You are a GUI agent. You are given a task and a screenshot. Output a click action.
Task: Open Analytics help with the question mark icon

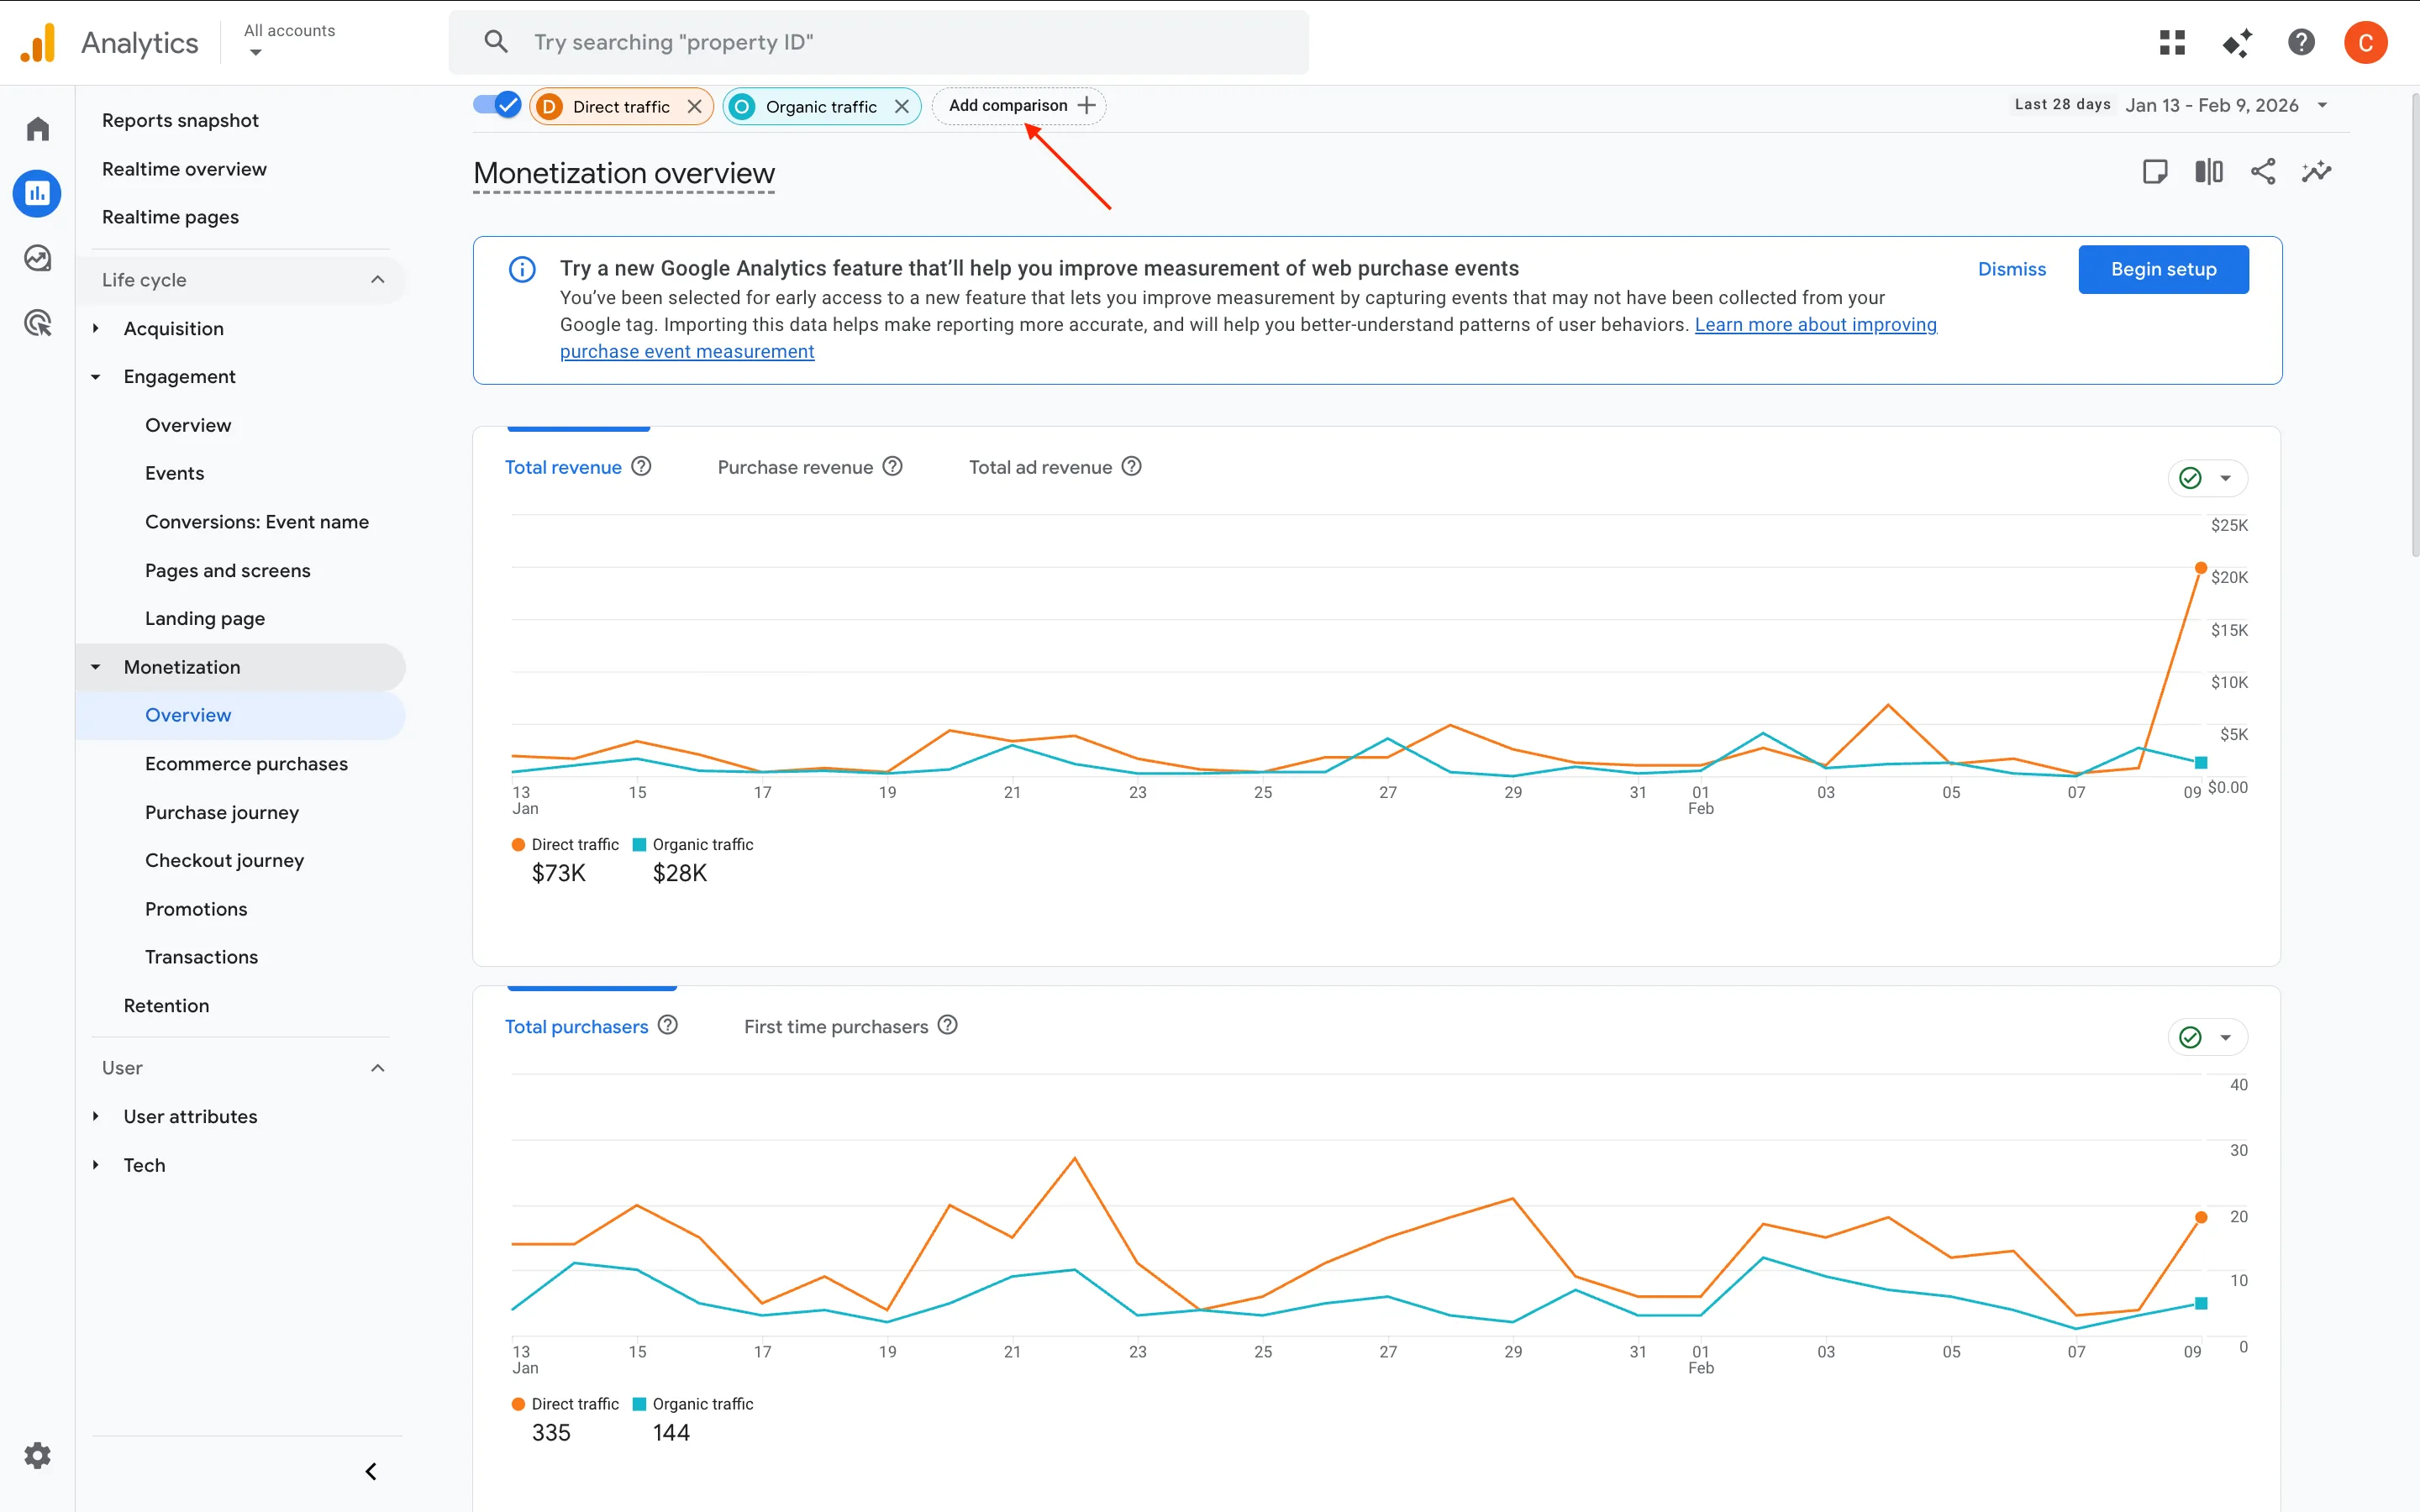point(2302,42)
